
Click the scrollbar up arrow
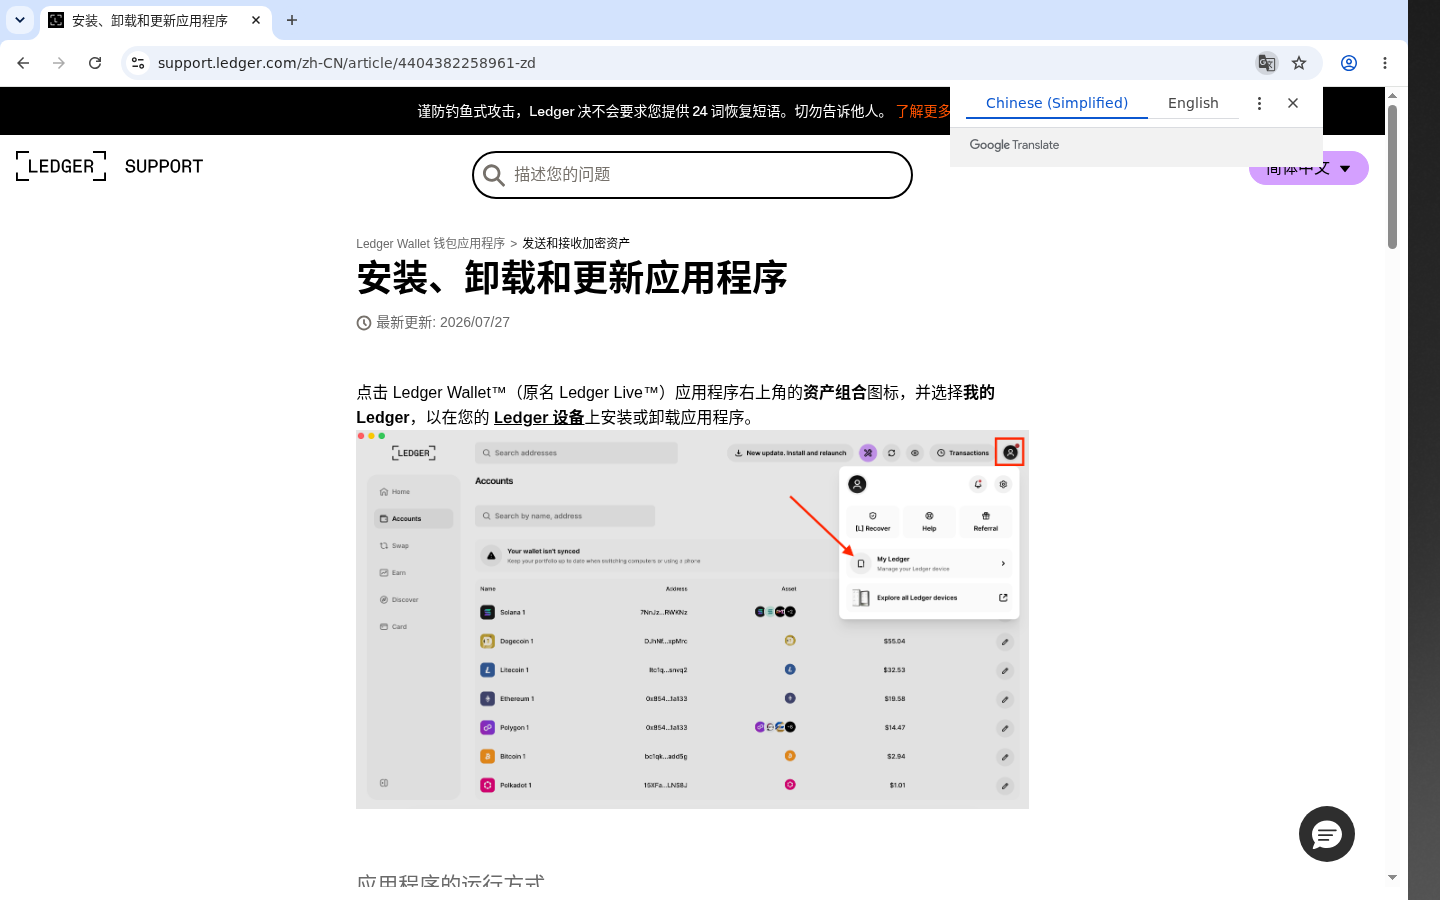[1392, 95]
